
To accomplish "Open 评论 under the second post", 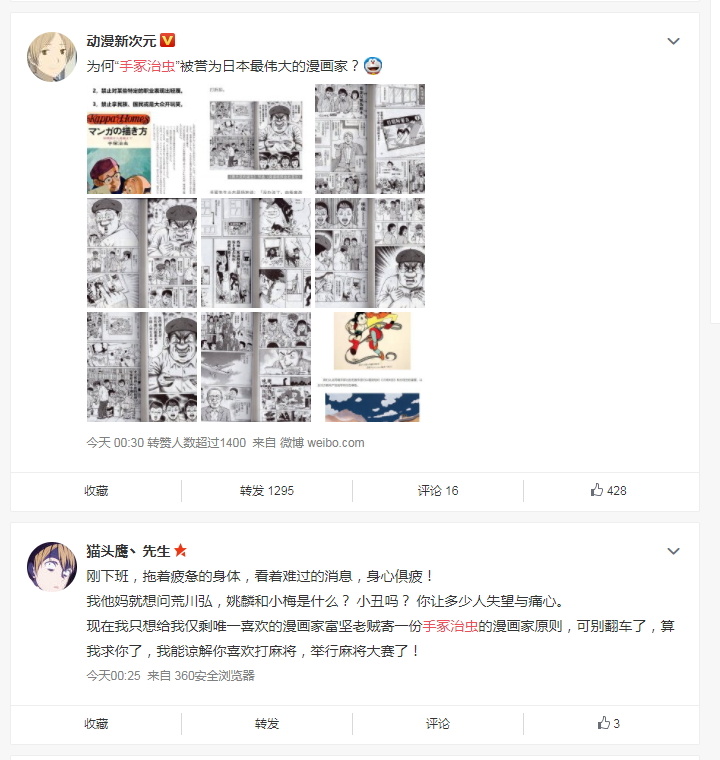I will tap(438, 724).
